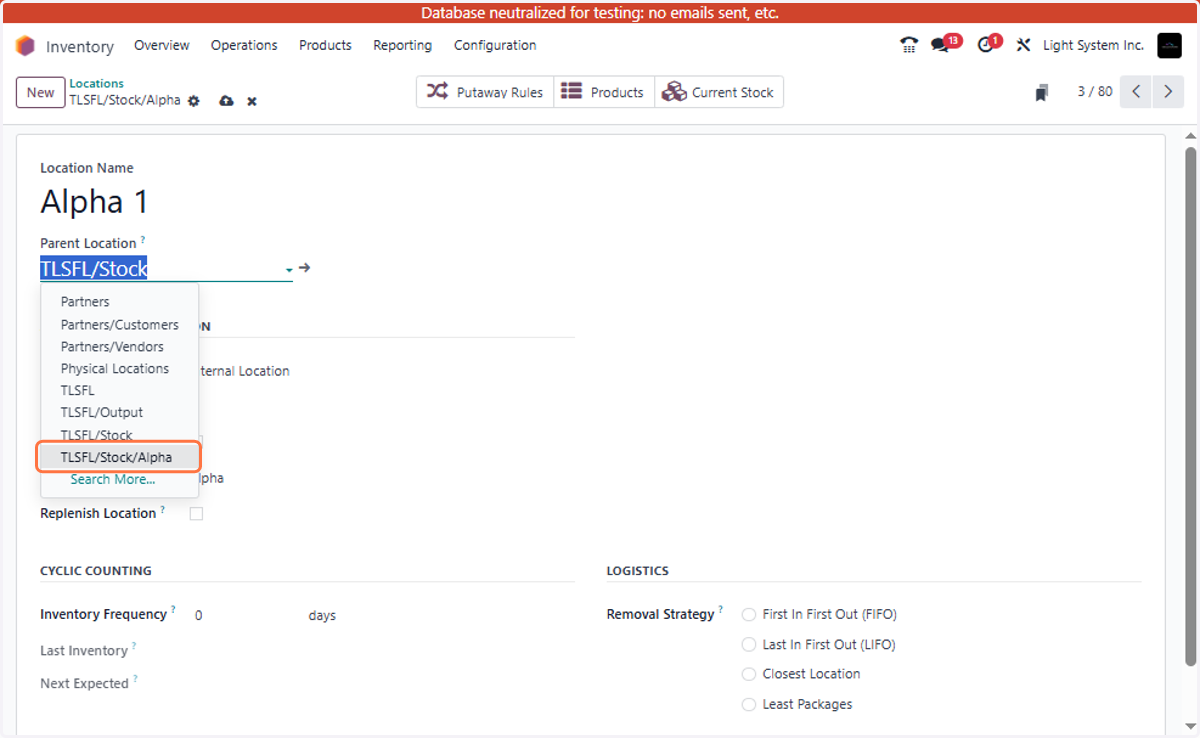Select Last In First Out (LIFO)
1200x738 pixels.
click(x=749, y=645)
